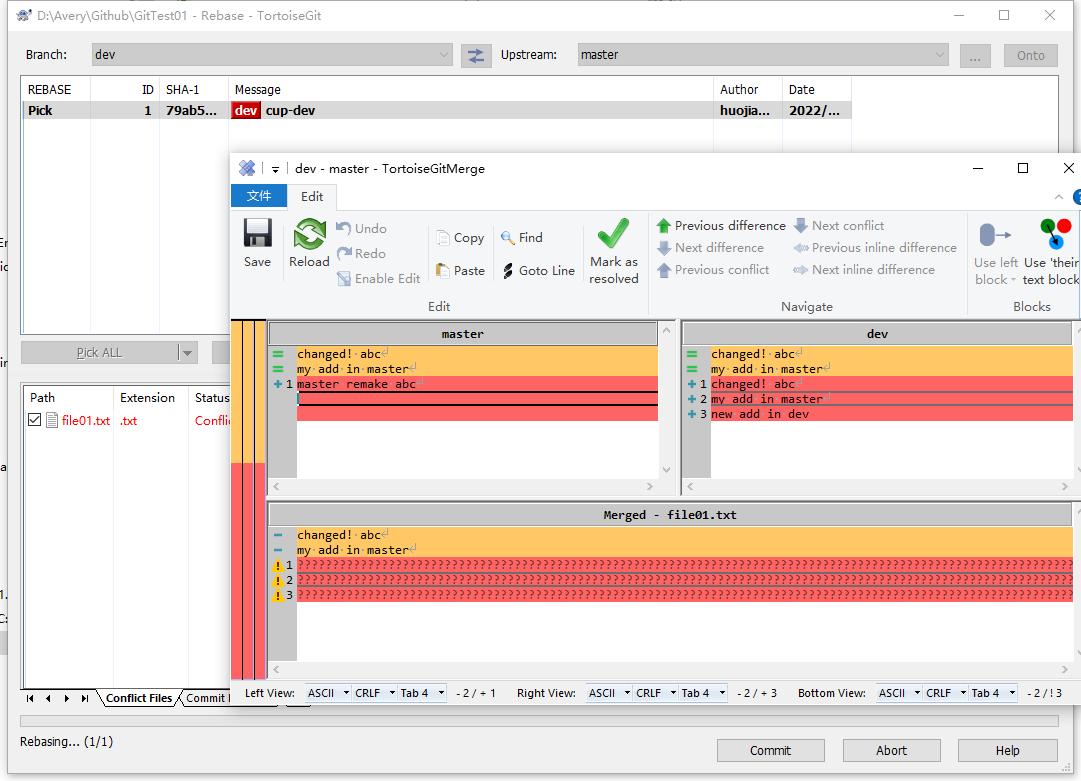This screenshot has height=781, width=1081.
Task: Open the Bottom View Tab 4 dropdown
Action: point(993,693)
